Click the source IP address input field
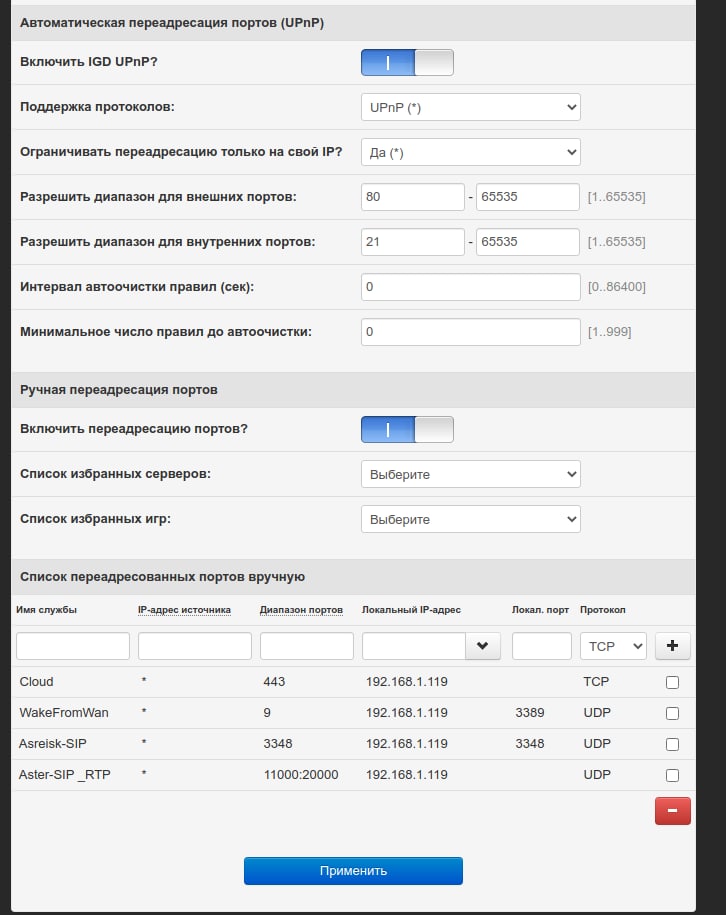 pyautogui.click(x=195, y=646)
